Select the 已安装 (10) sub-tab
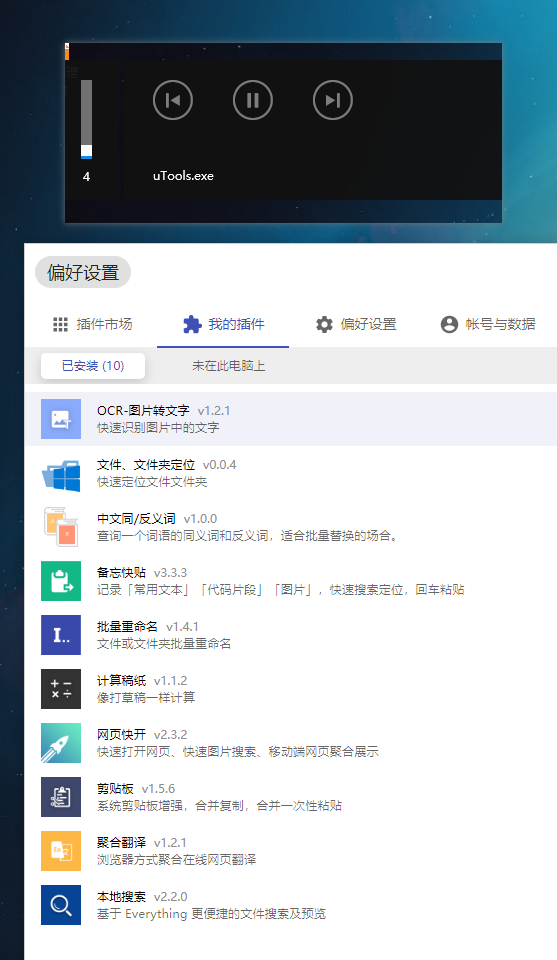 tap(93, 366)
